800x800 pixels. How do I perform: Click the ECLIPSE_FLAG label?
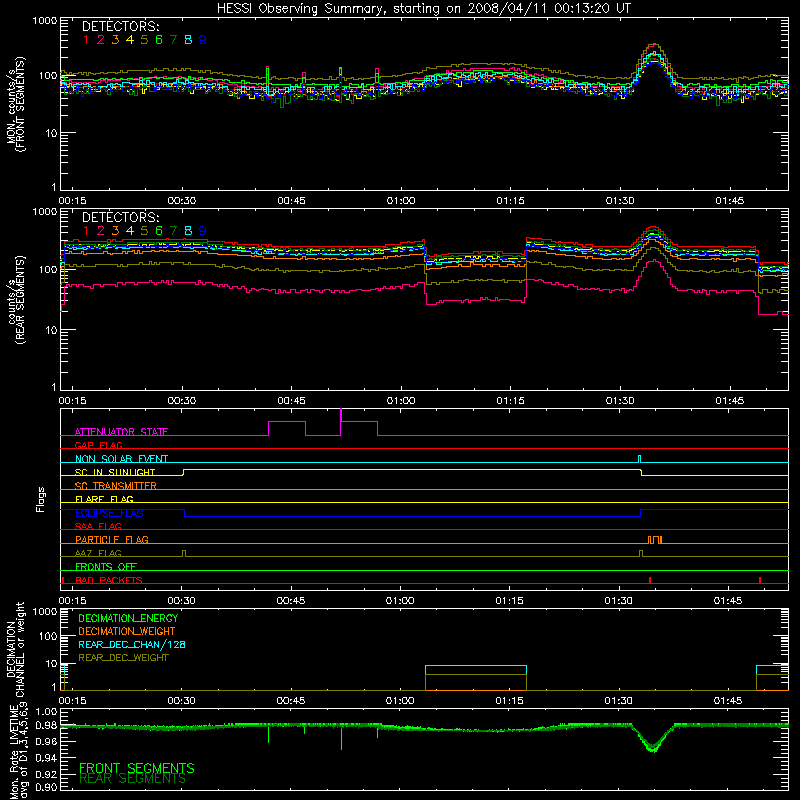point(109,513)
